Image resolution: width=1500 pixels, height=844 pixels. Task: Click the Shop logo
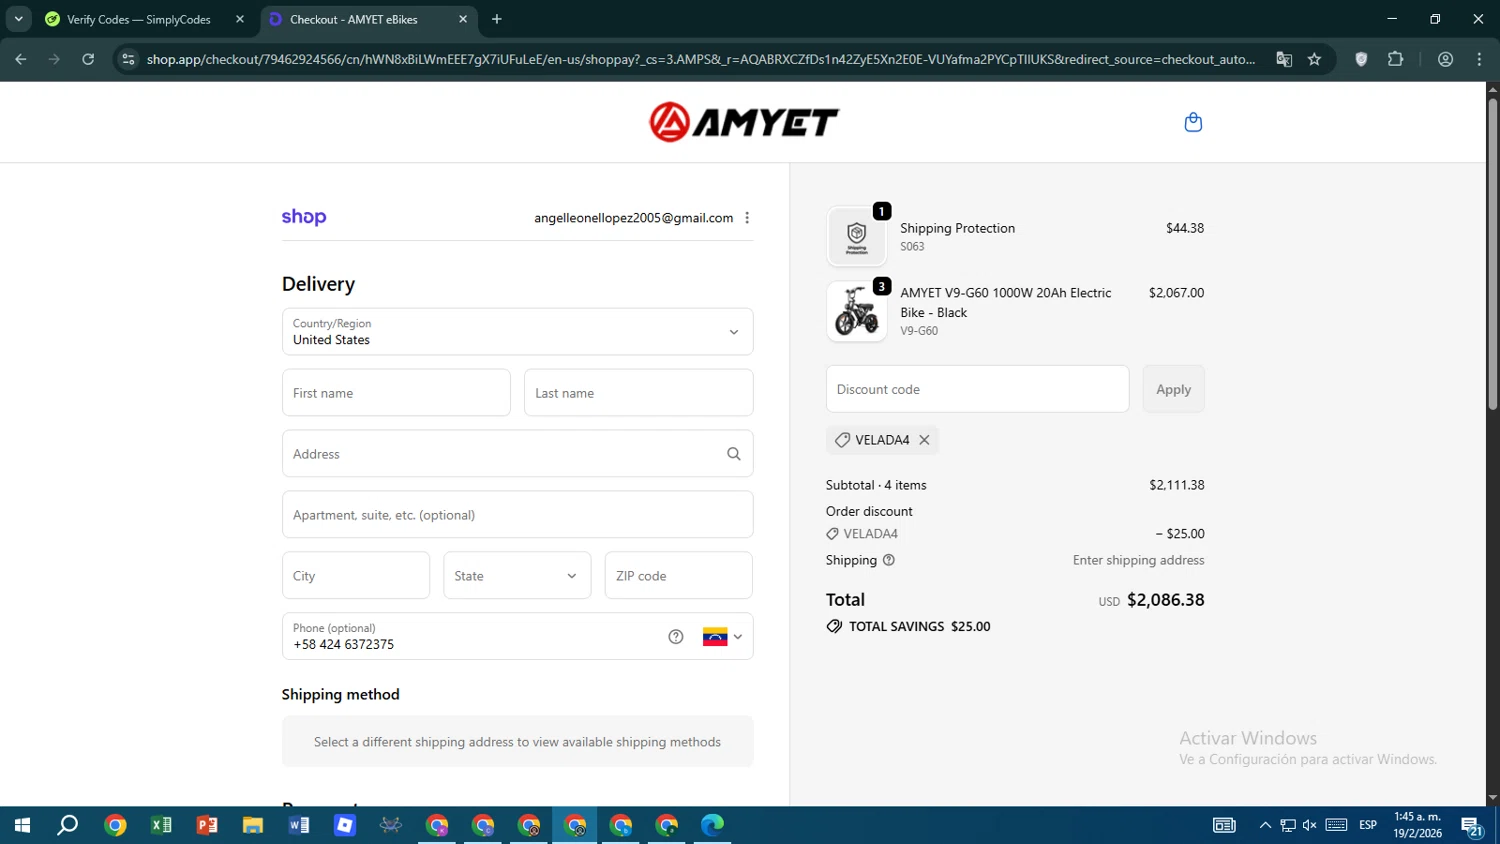click(x=304, y=217)
